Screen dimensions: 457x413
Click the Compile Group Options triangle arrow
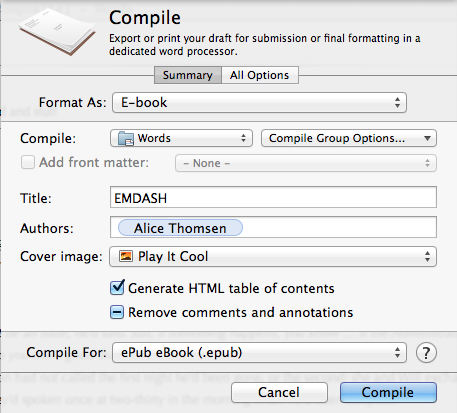[427, 138]
